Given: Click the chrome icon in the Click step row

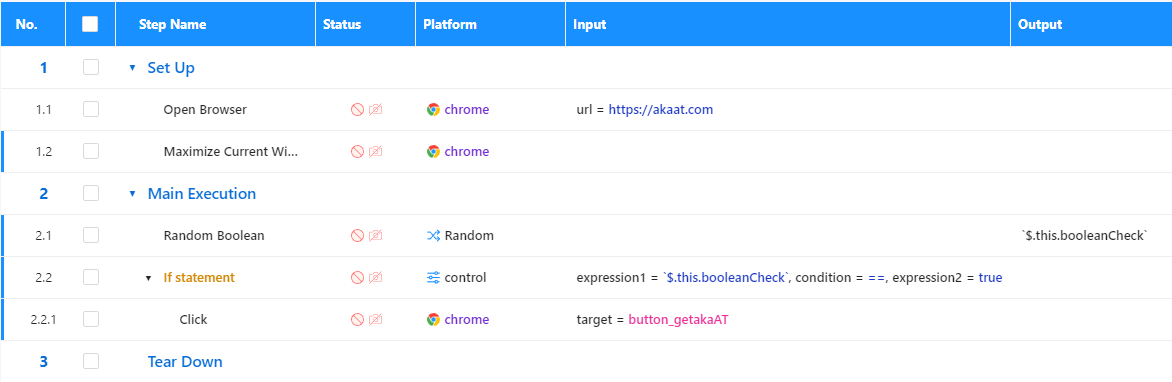Looking at the screenshot, I should click(x=433, y=319).
